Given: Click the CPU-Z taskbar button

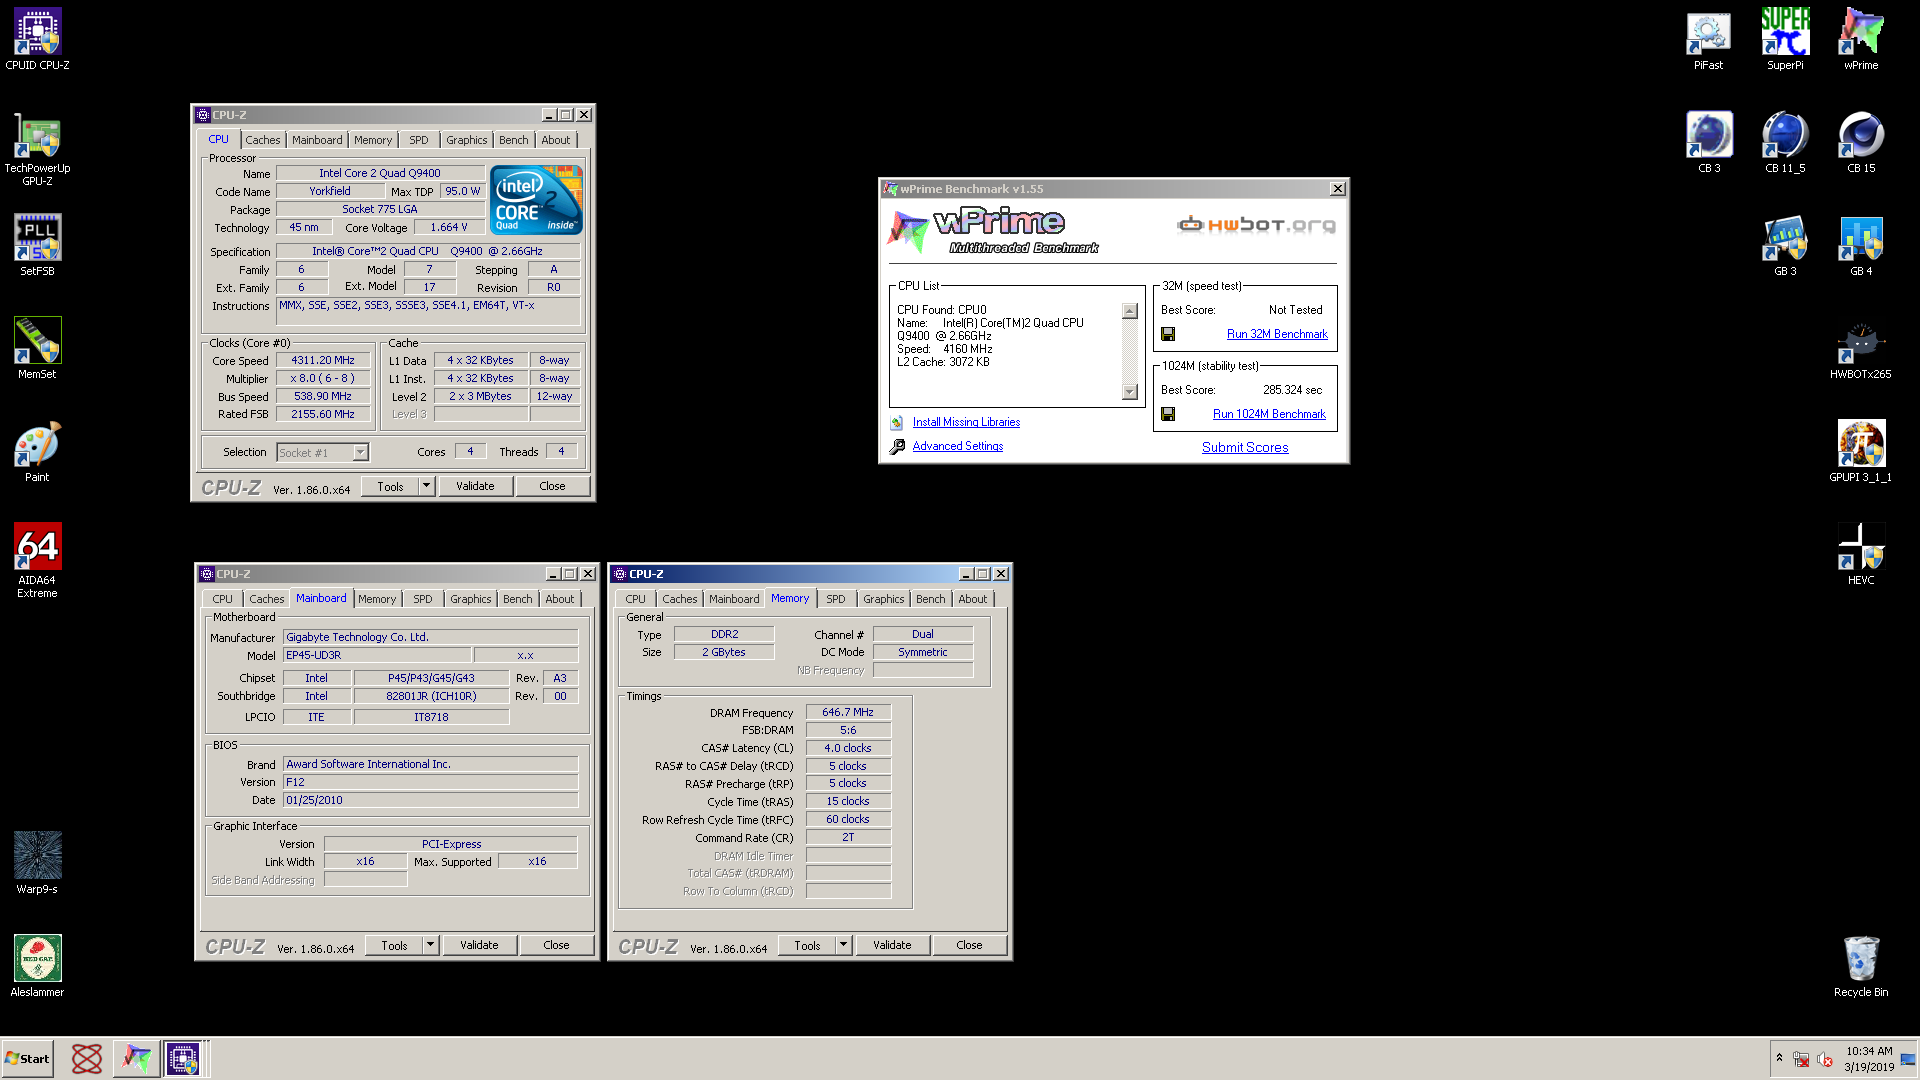Looking at the screenshot, I should pos(185,1058).
